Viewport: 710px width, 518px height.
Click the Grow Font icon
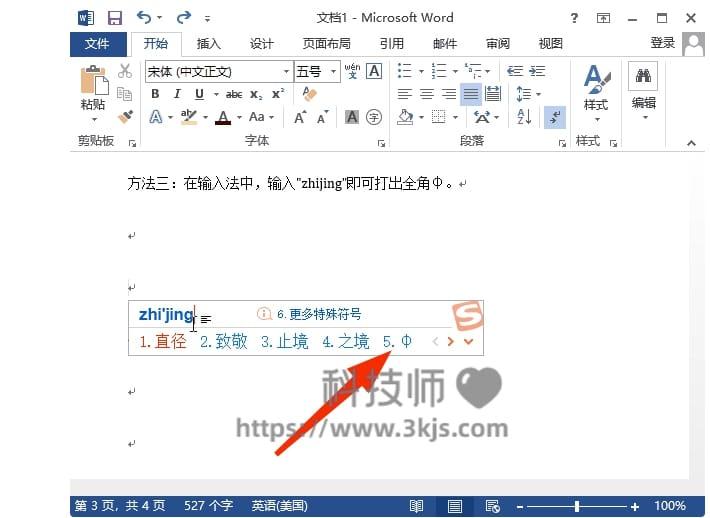300,118
